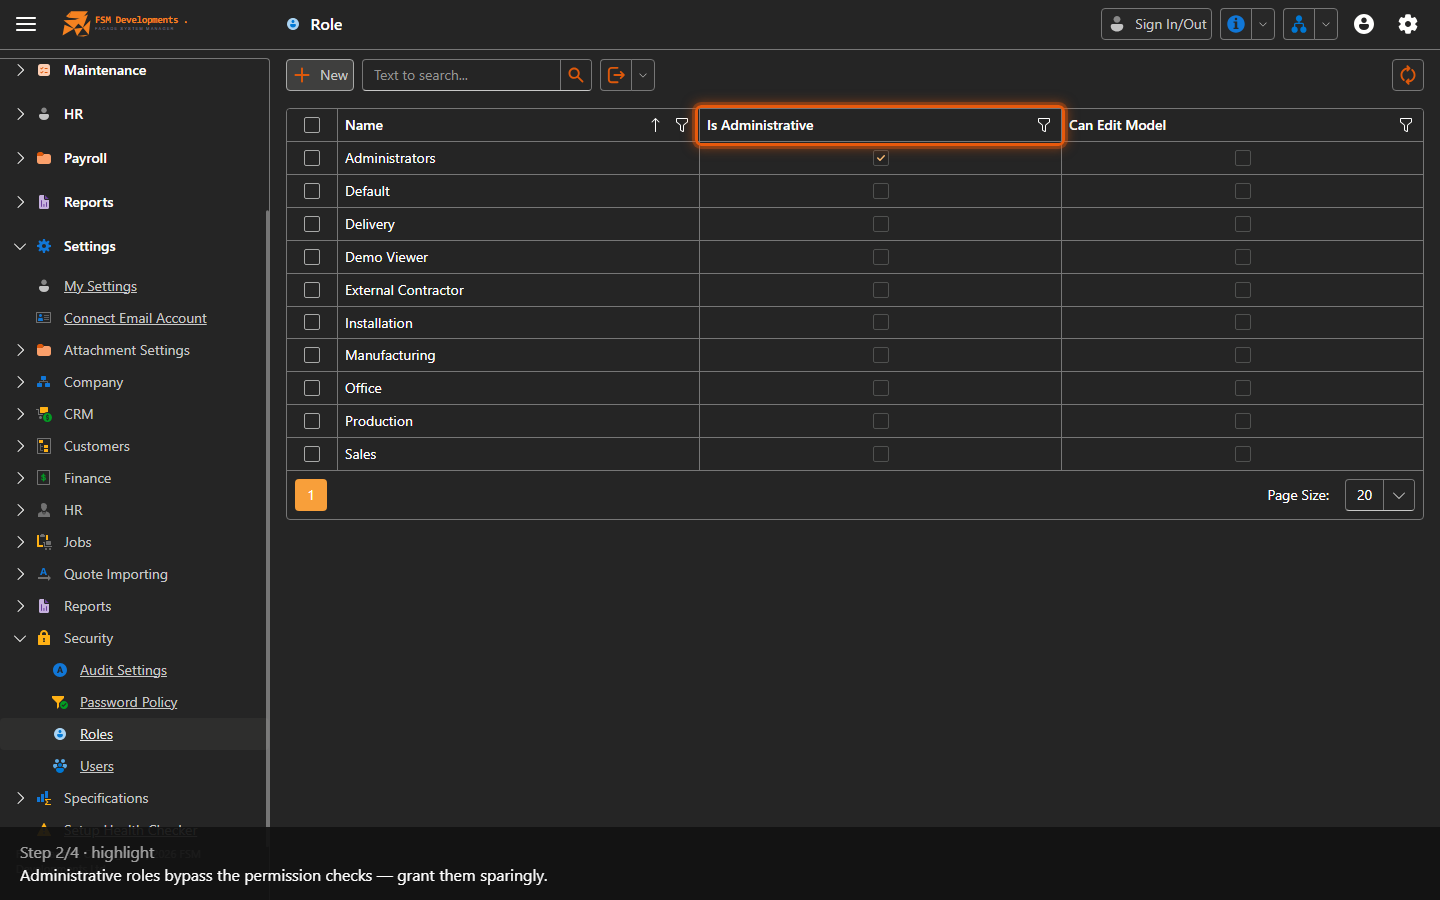Open Company in the settings menu
The width and height of the screenshot is (1440, 900).
(93, 382)
